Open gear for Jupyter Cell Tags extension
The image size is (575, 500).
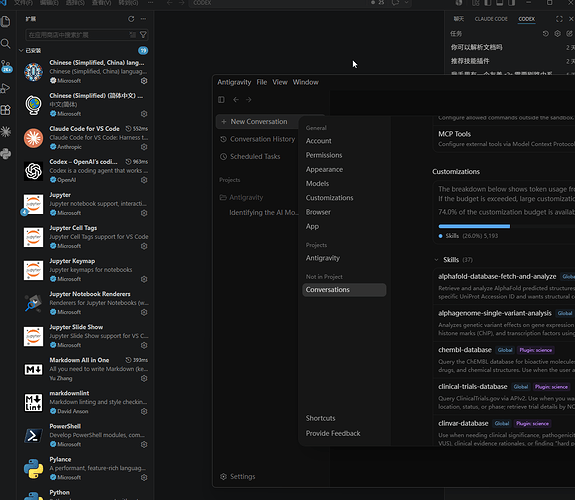[144, 246]
